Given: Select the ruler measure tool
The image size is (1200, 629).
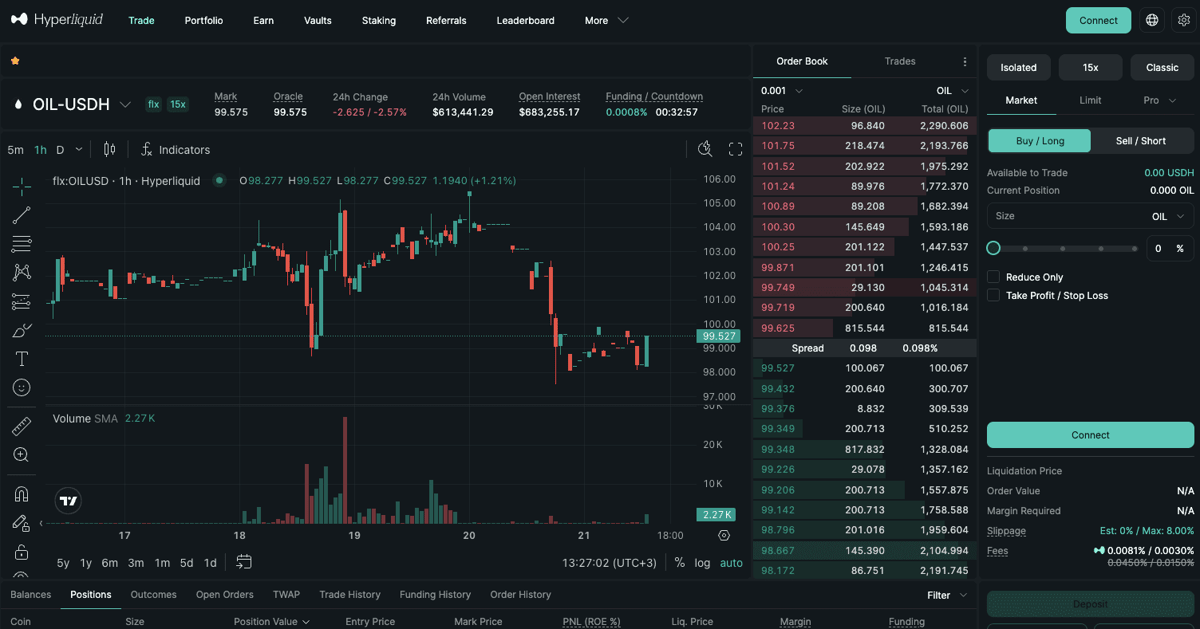Looking at the screenshot, I should click(21, 427).
